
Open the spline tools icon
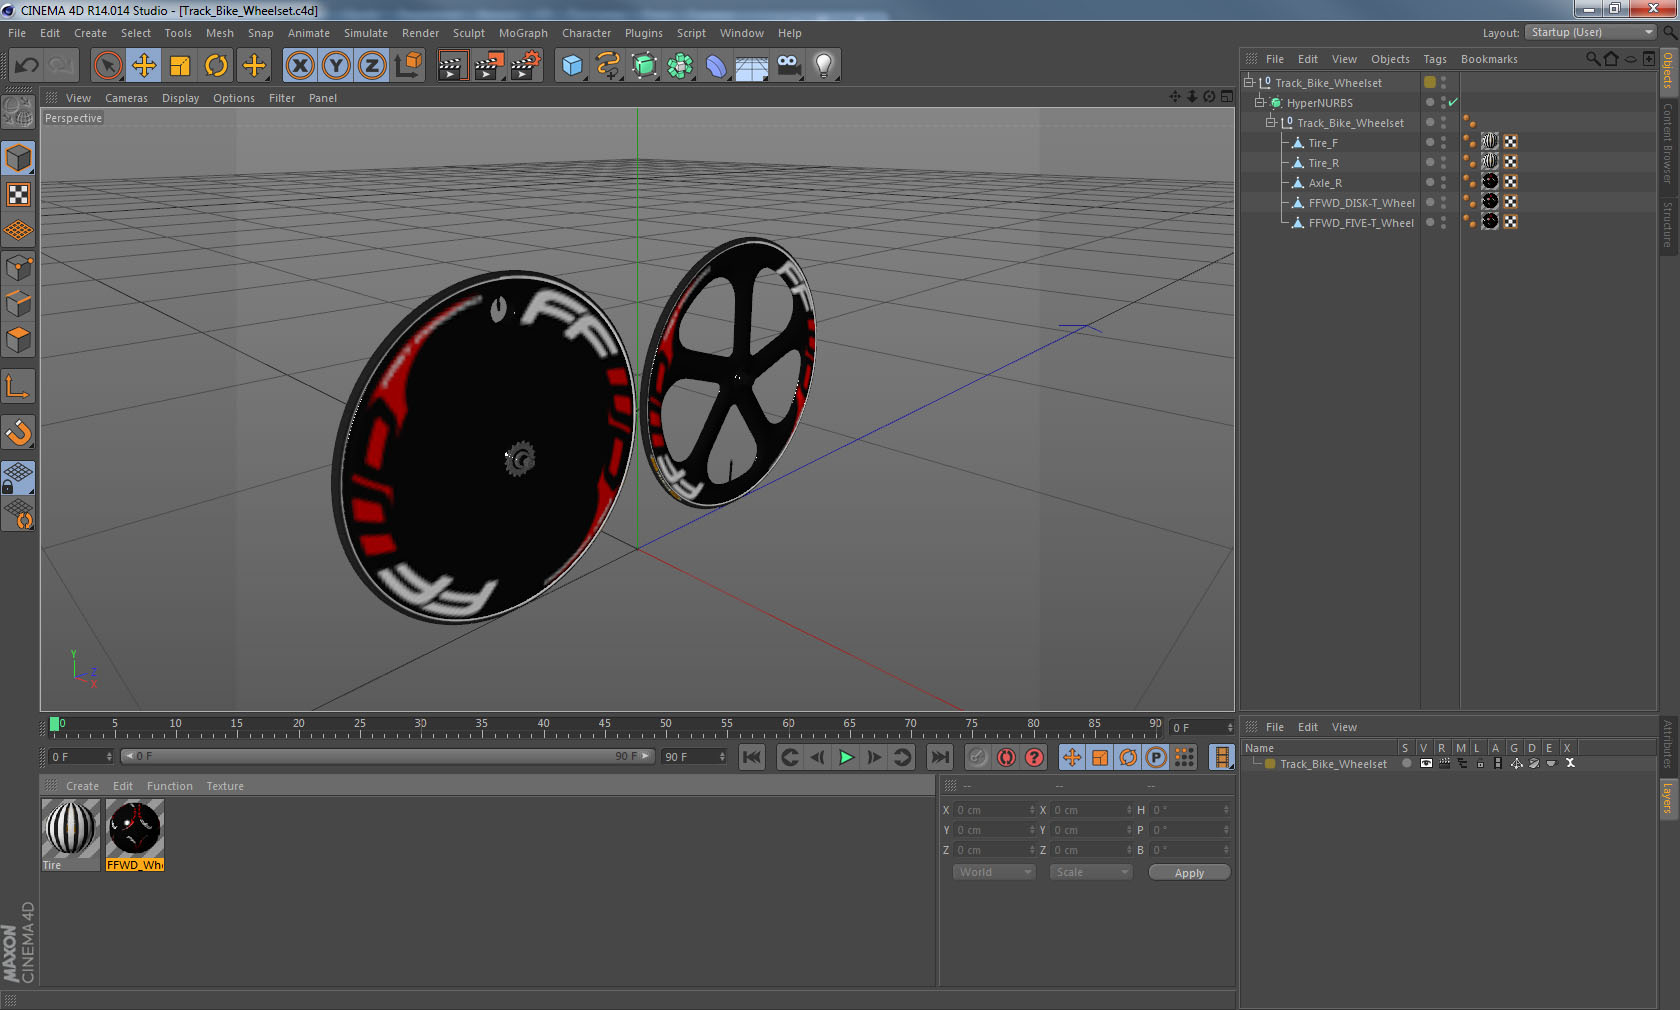click(608, 66)
